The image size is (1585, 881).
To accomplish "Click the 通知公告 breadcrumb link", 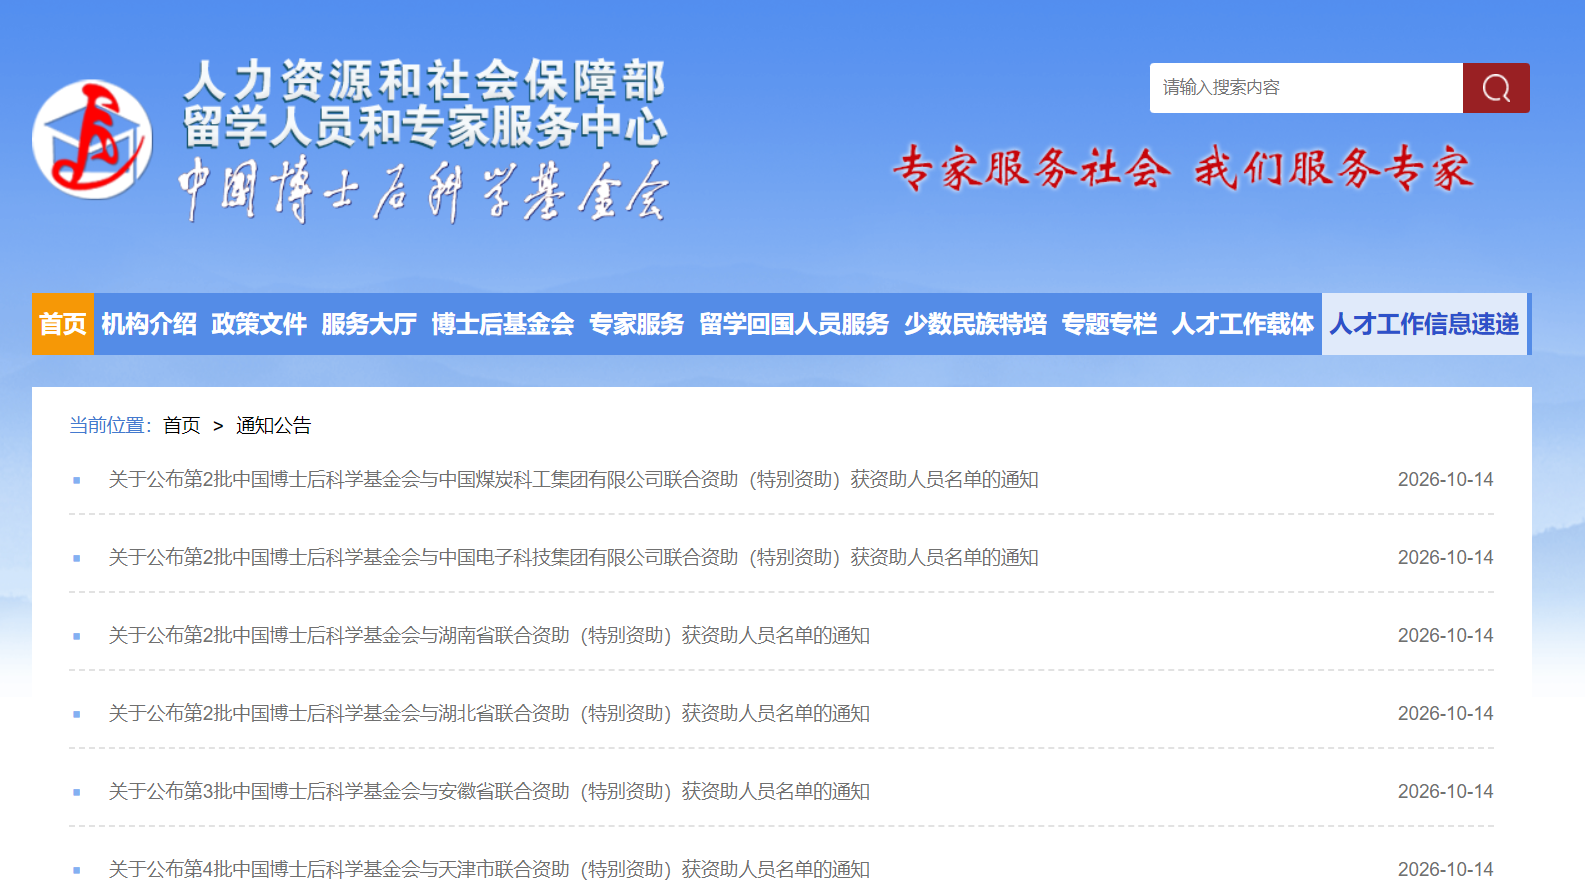I will click(x=274, y=426).
